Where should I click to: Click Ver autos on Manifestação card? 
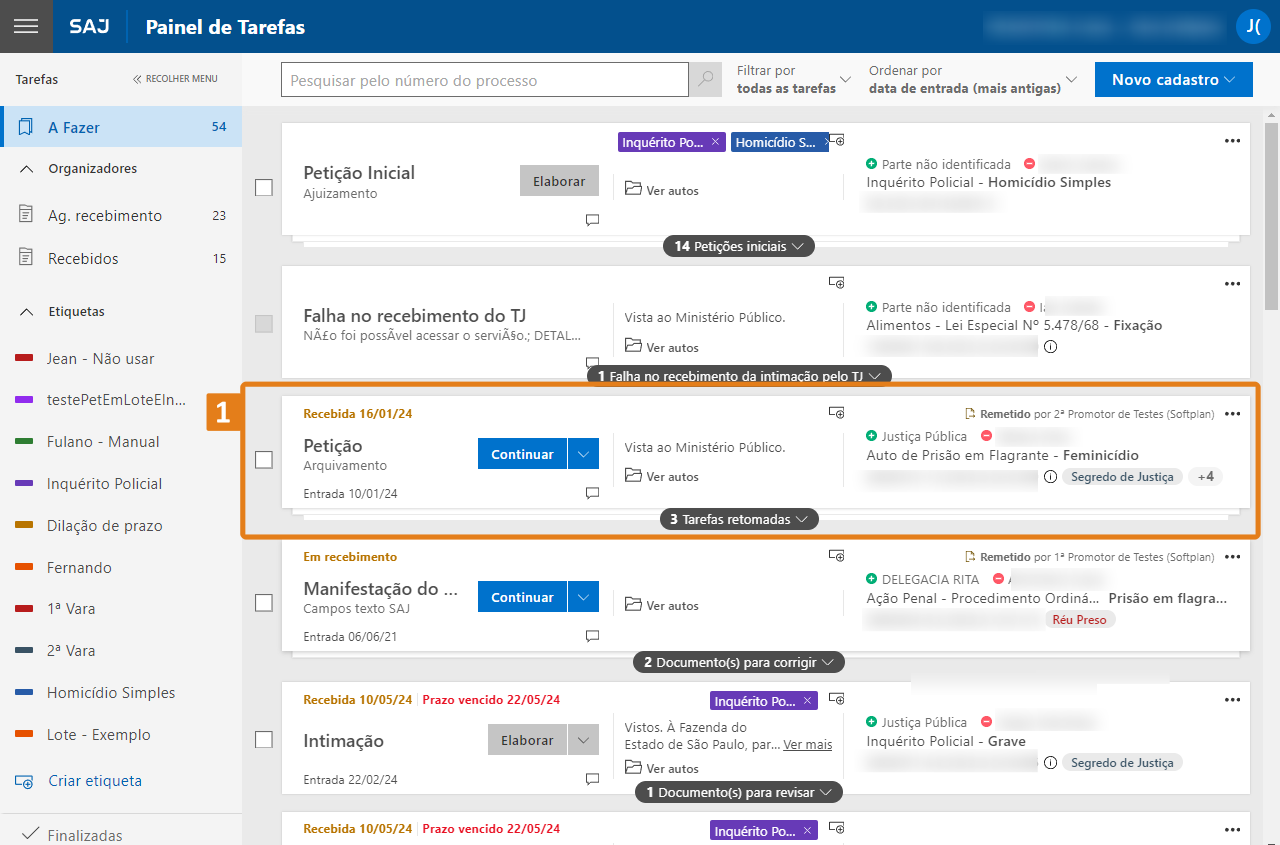pyautogui.click(x=662, y=606)
